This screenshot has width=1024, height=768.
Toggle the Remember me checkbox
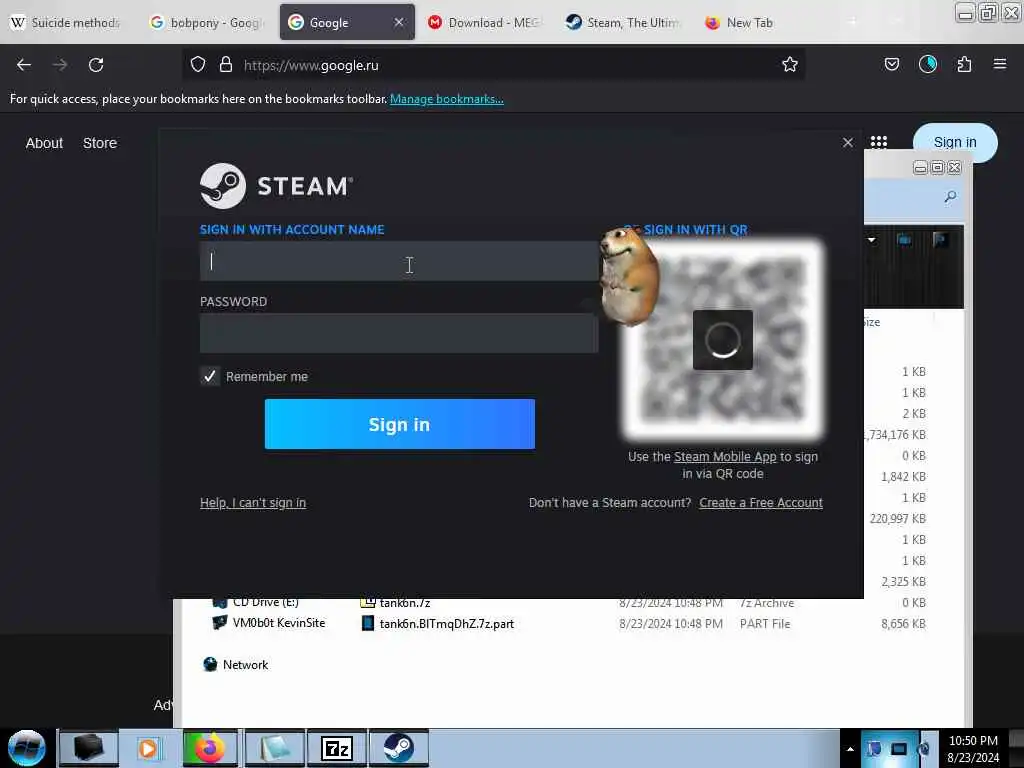point(210,376)
